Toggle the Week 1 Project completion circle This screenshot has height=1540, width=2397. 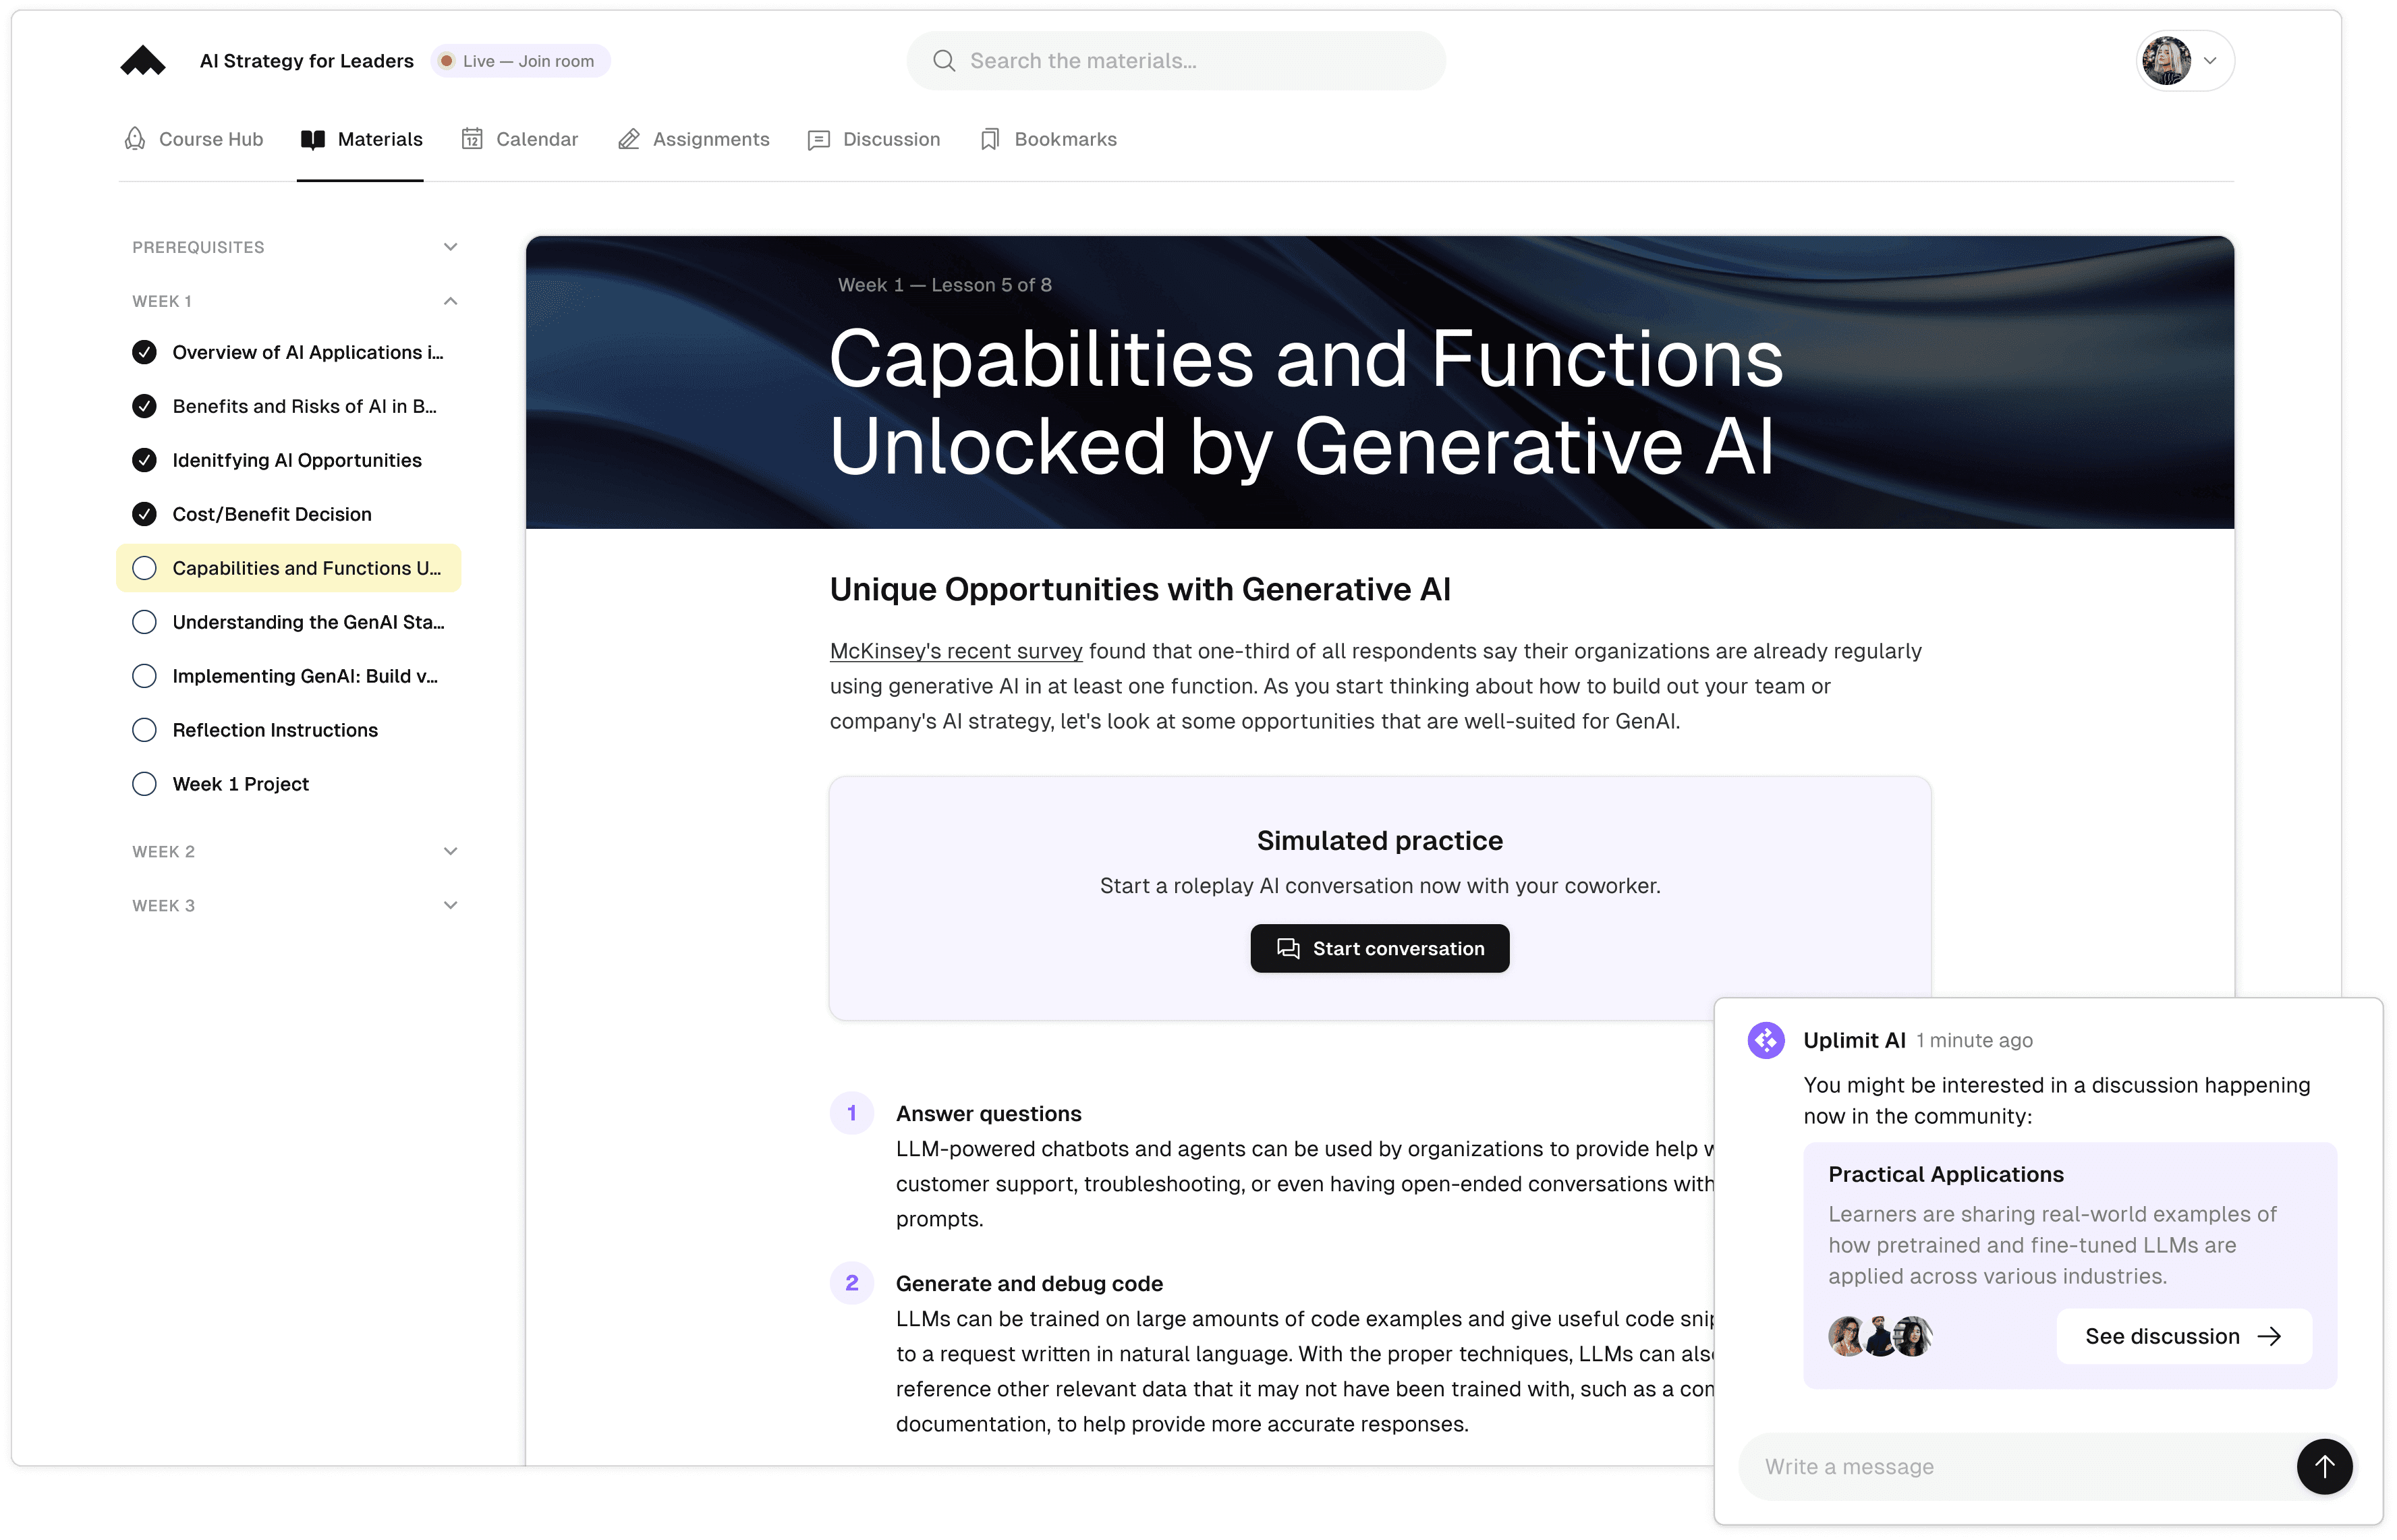(x=144, y=784)
